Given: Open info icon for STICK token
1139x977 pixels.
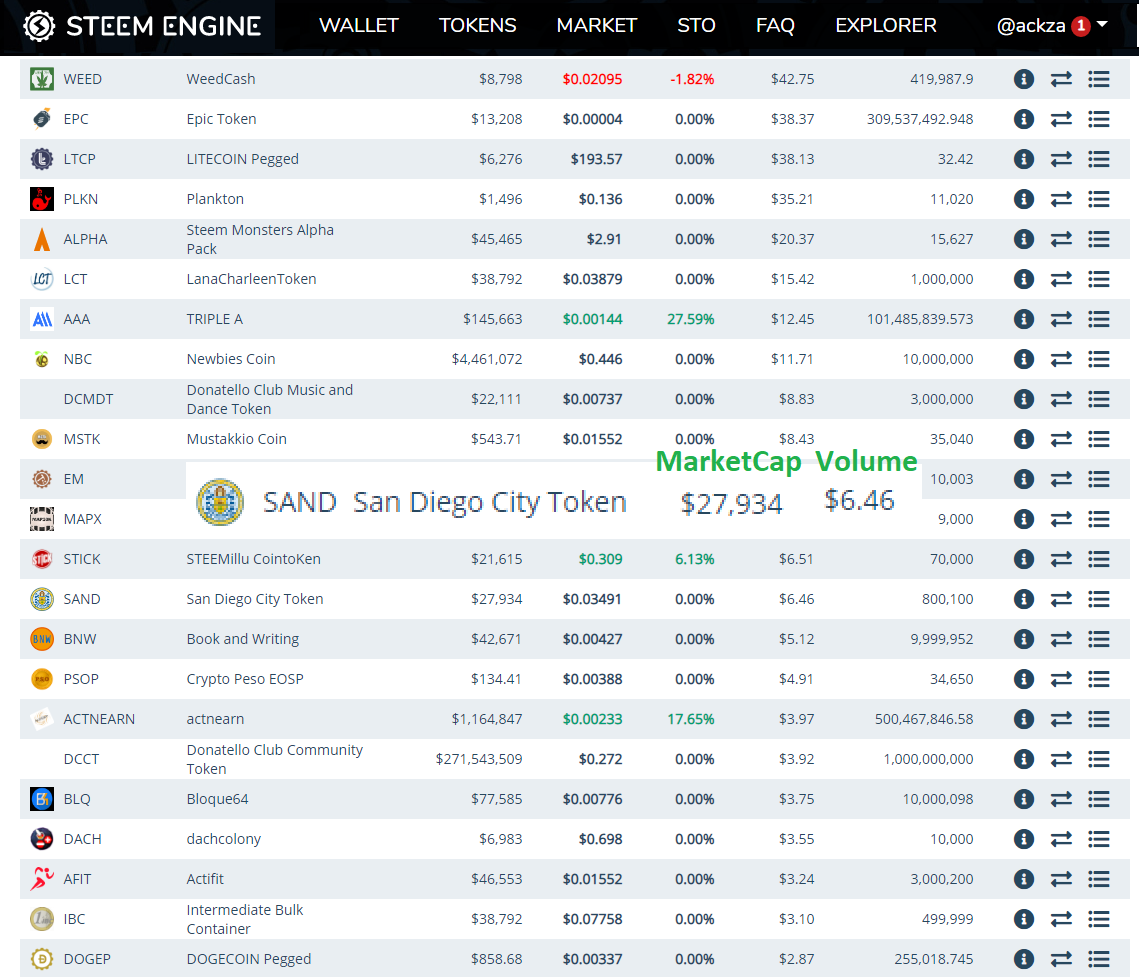Looking at the screenshot, I should 1024,559.
